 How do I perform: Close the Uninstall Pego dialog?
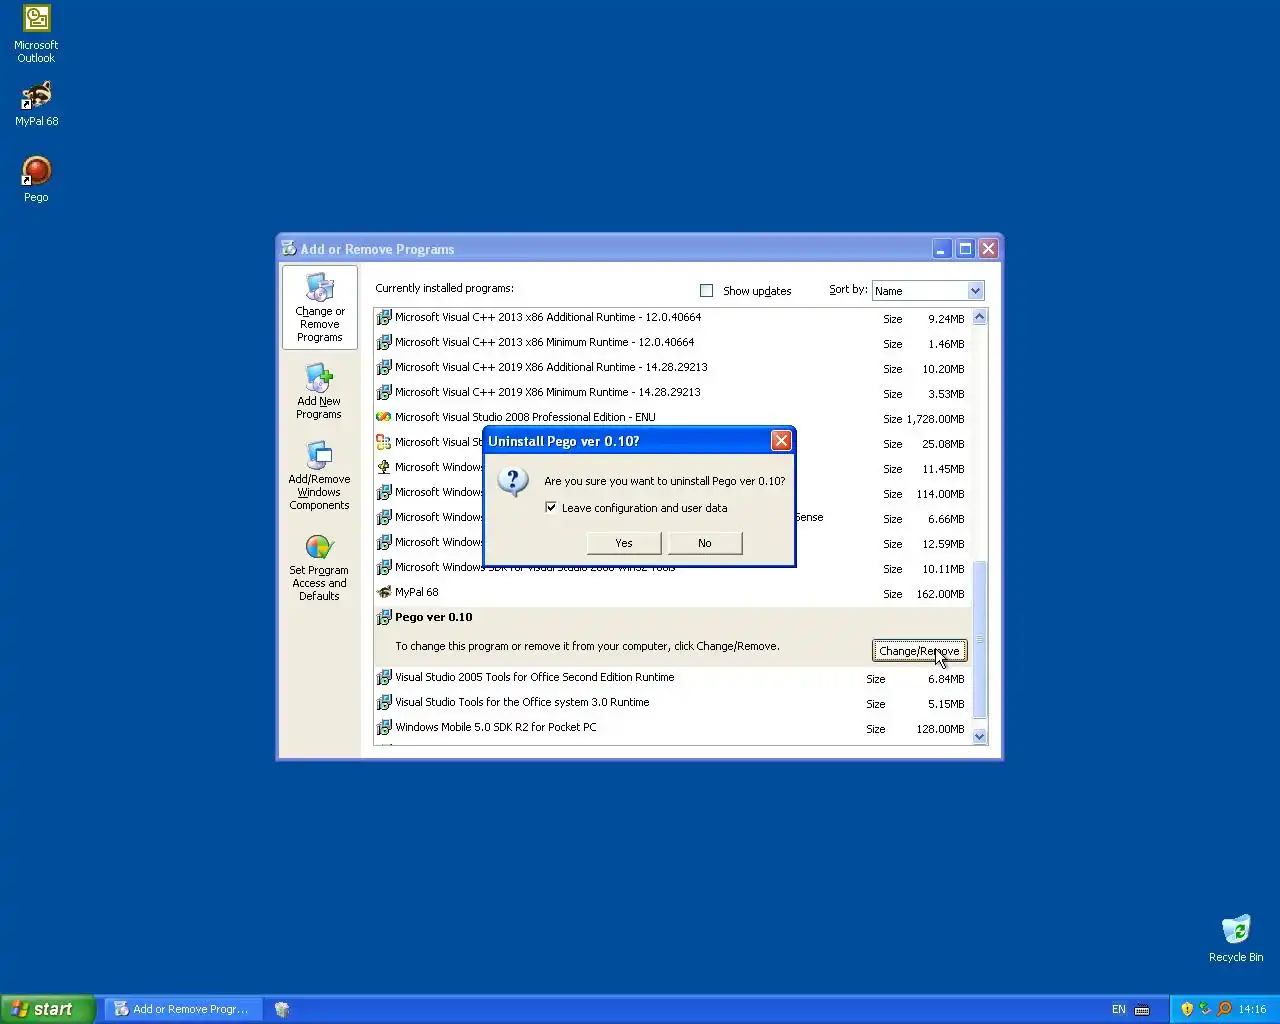point(782,441)
